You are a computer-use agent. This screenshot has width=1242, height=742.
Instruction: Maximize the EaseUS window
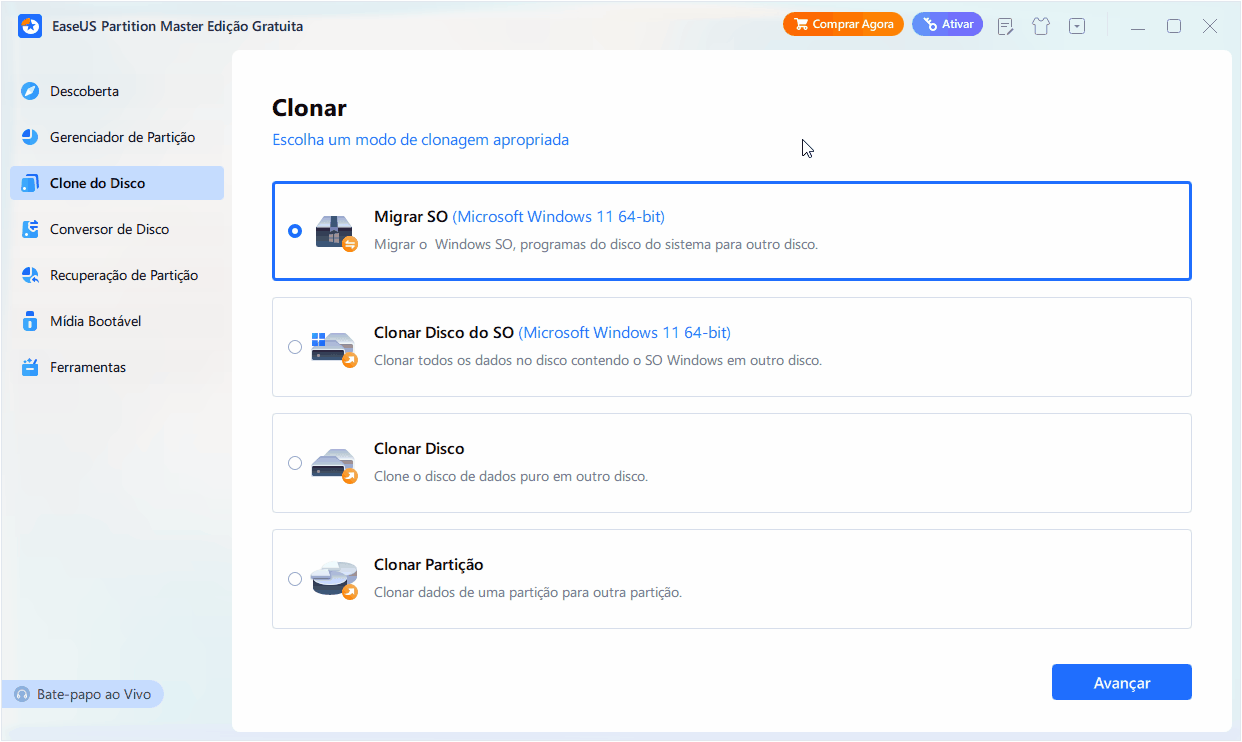[1174, 26]
